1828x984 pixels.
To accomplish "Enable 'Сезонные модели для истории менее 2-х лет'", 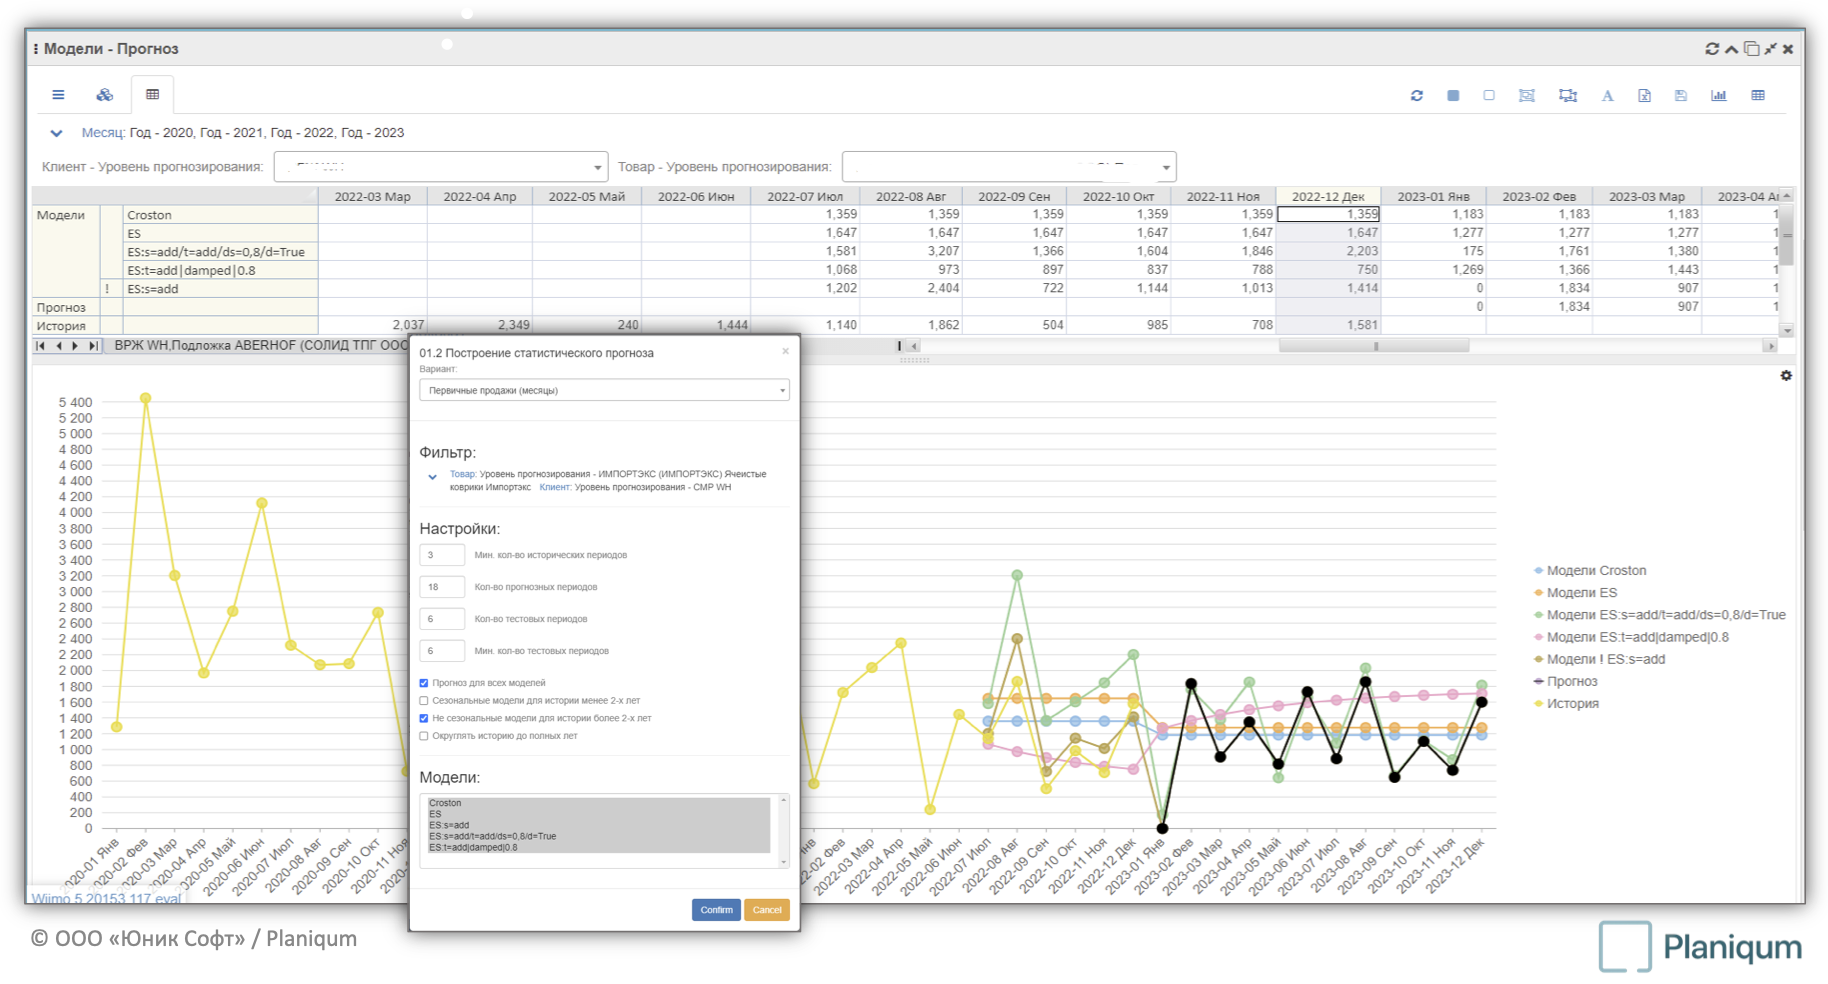I will [424, 701].
